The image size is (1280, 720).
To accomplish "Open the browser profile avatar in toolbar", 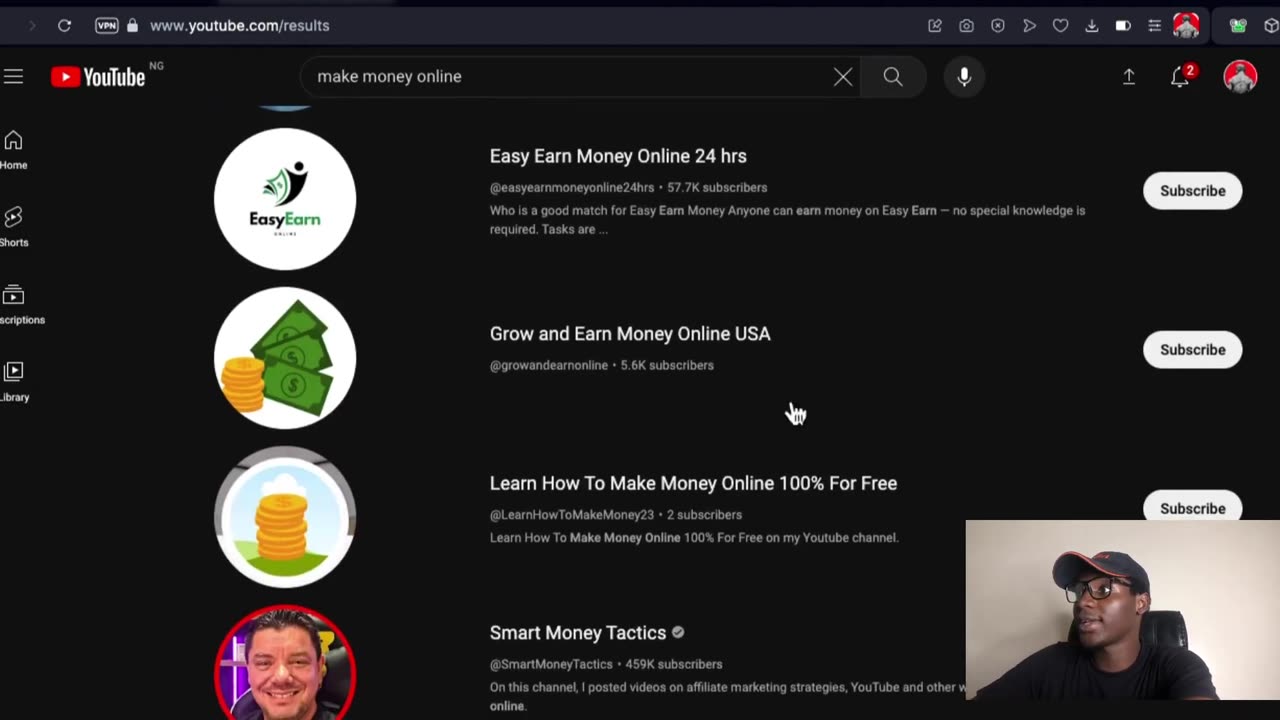I will click(x=1186, y=25).
